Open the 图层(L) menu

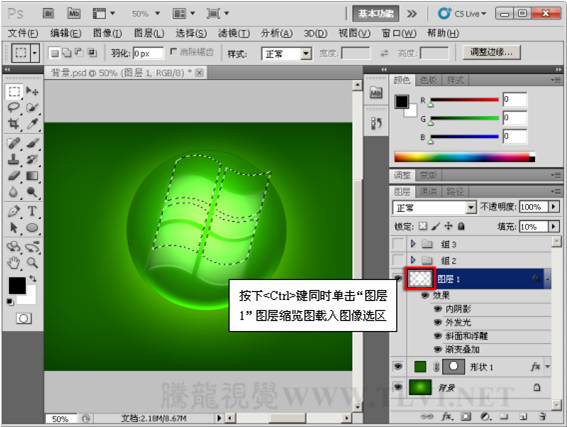tap(149, 34)
